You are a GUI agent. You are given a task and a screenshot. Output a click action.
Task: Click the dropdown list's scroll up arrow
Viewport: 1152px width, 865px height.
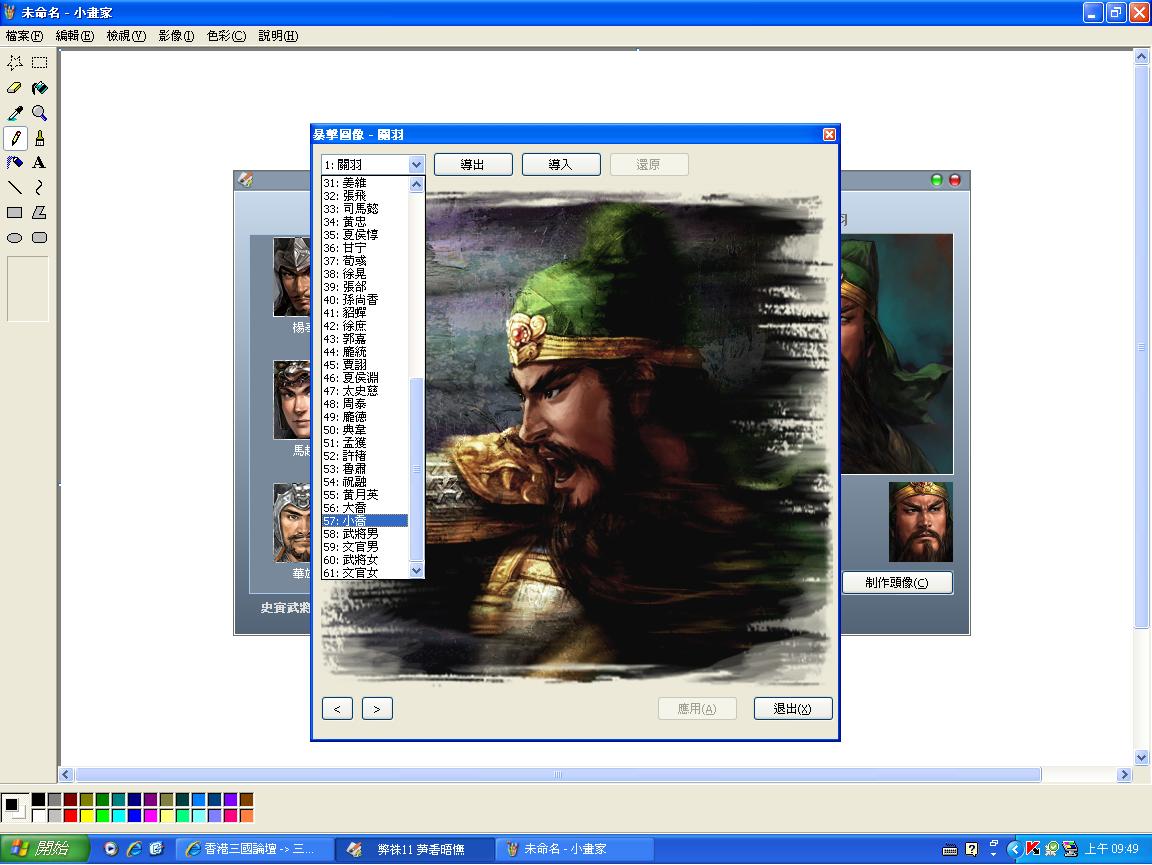pos(417,184)
